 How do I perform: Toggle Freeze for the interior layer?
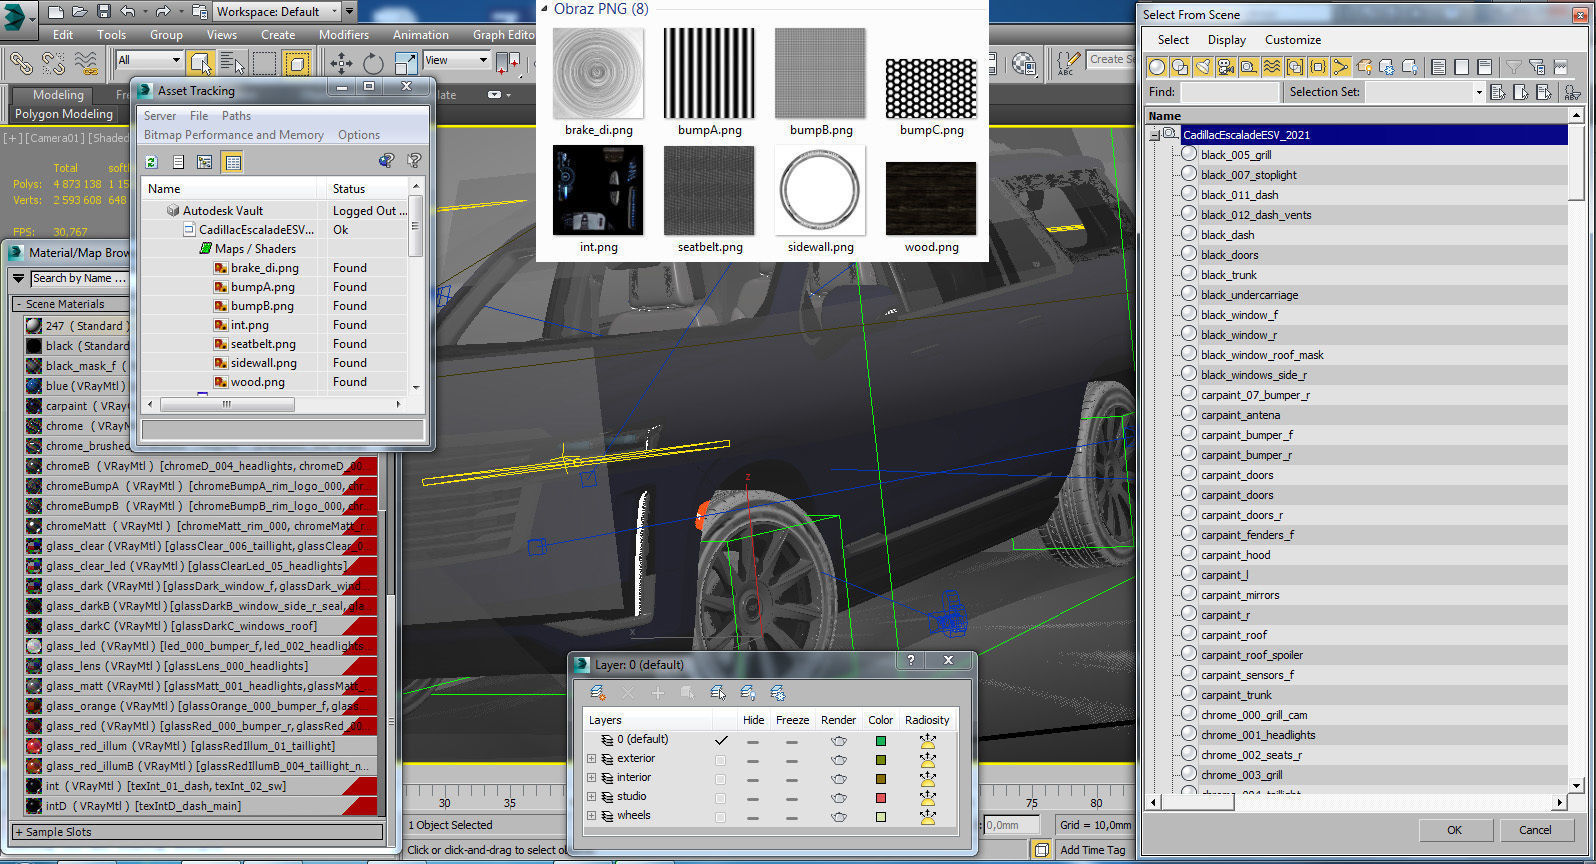[792, 778]
